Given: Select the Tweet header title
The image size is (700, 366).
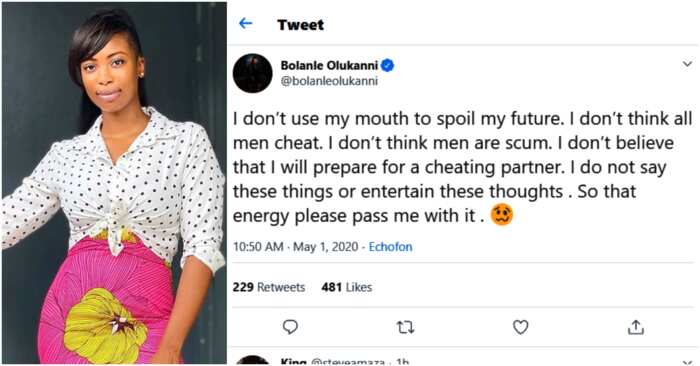Looking at the screenshot, I should [x=300, y=25].
